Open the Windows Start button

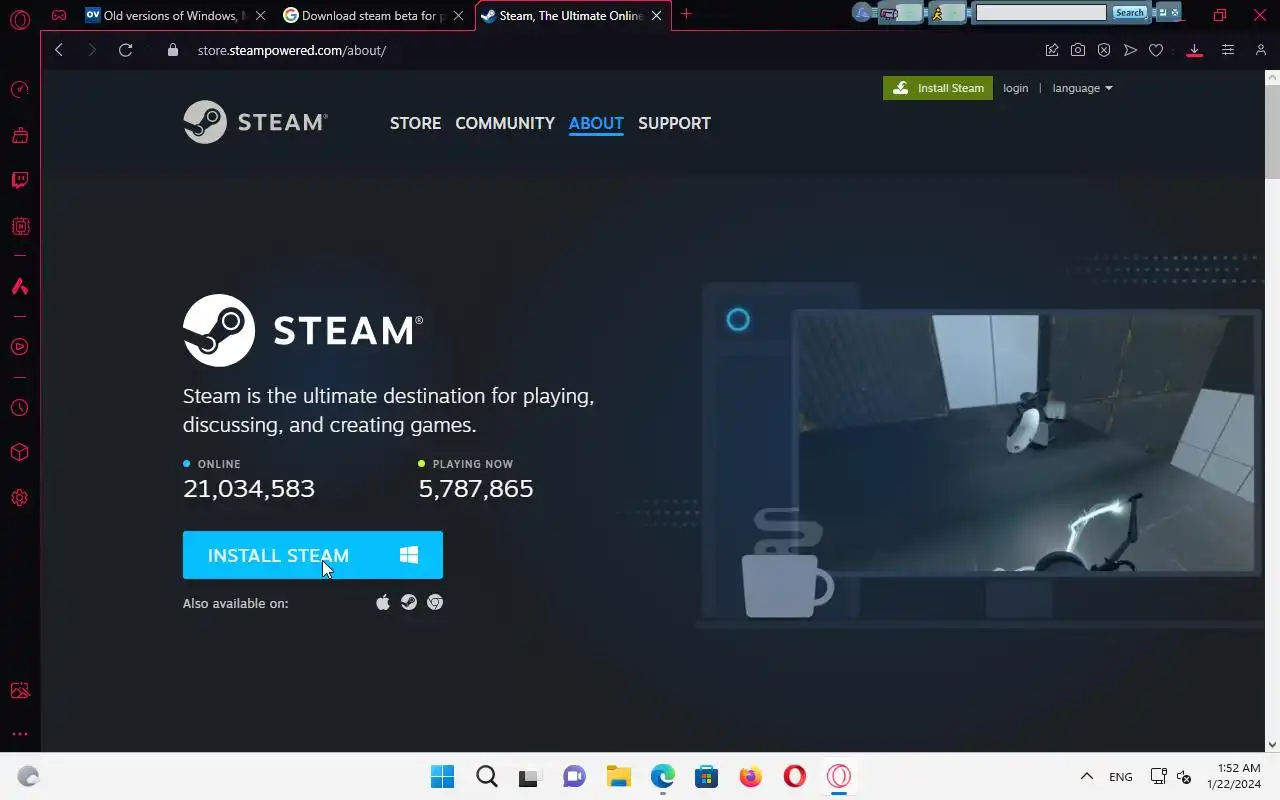[442, 776]
